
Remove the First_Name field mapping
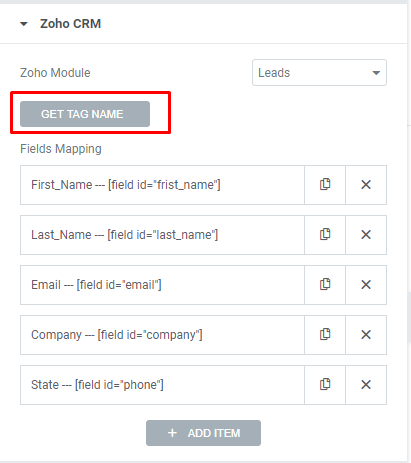tap(366, 185)
